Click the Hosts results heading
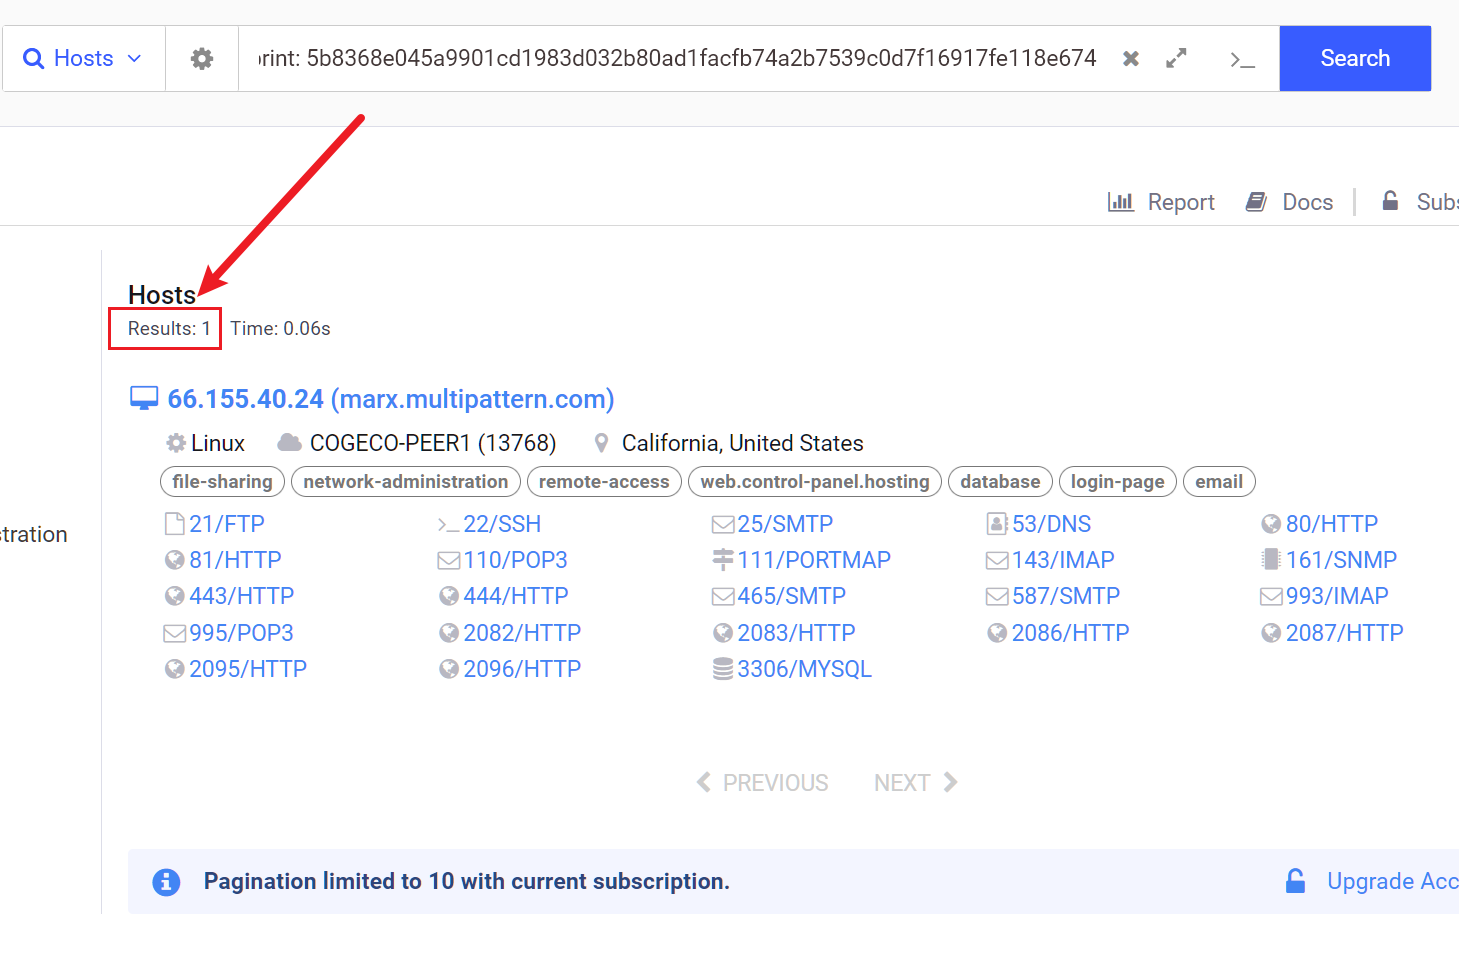The width and height of the screenshot is (1459, 967). coord(162,295)
